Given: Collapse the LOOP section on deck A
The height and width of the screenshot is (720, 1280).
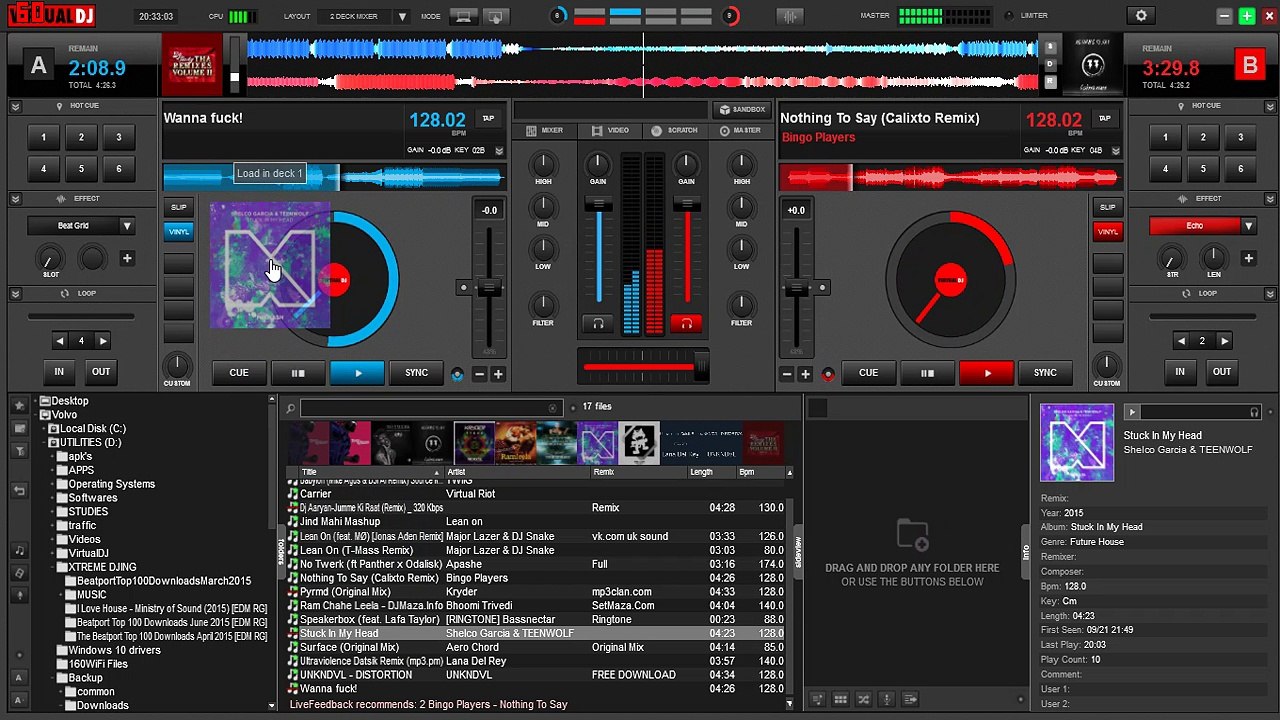Looking at the screenshot, I should pyautogui.click(x=15, y=294).
